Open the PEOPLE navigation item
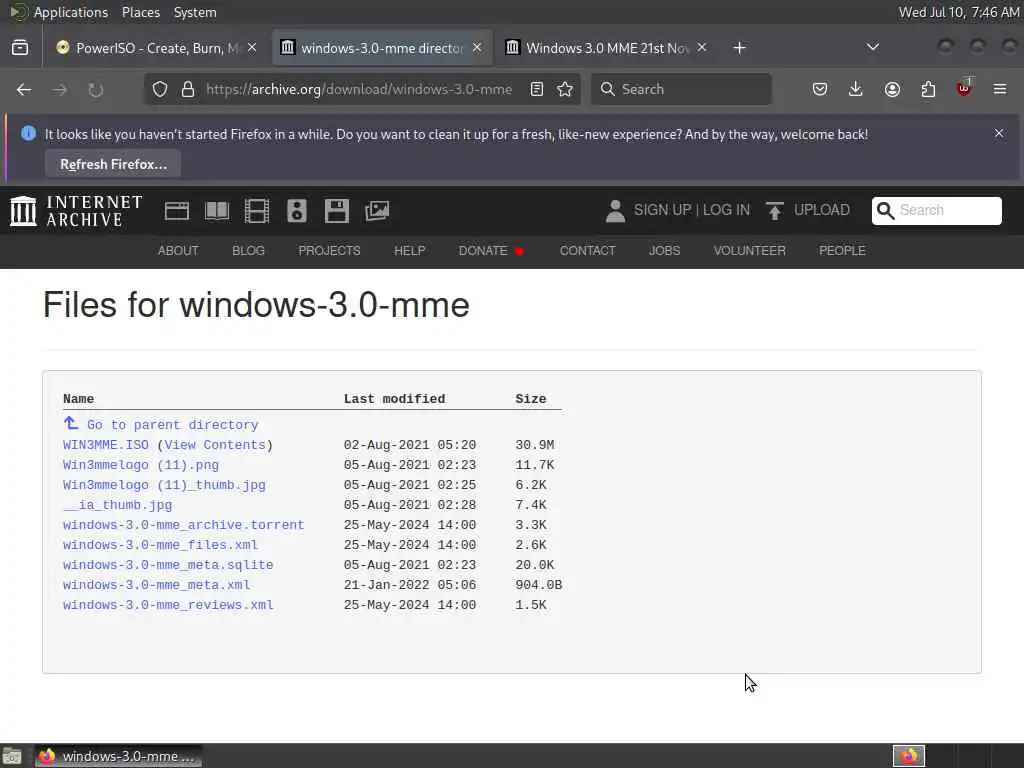The width and height of the screenshot is (1024, 768). [x=842, y=251]
